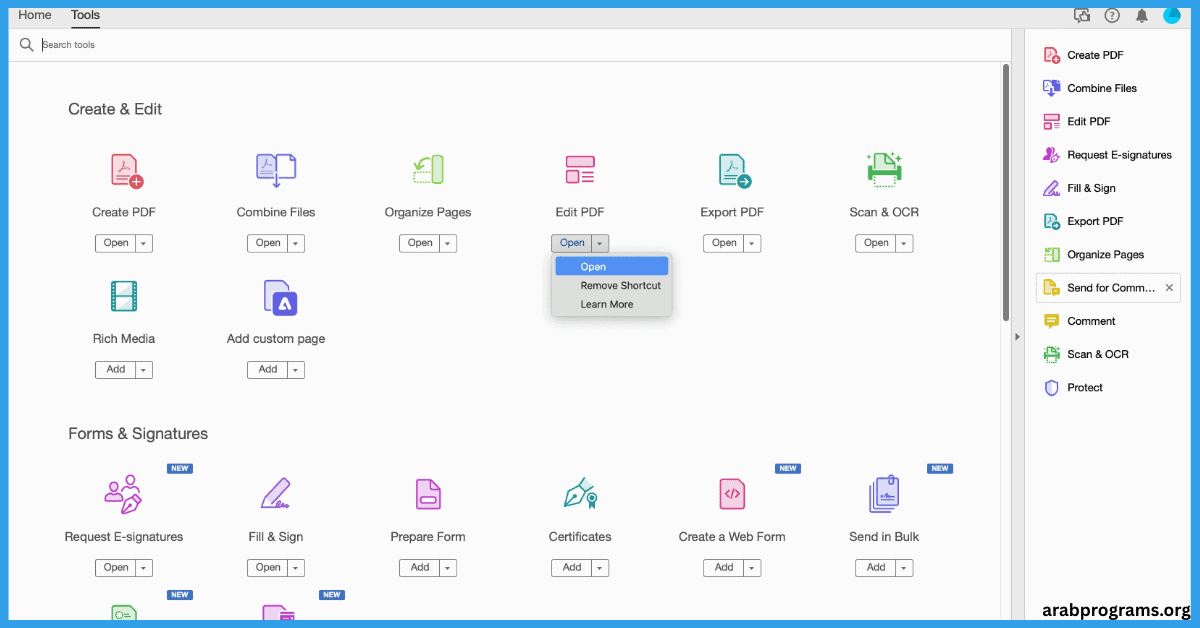
Task: Click the search magnifier icon
Action: click(27, 45)
